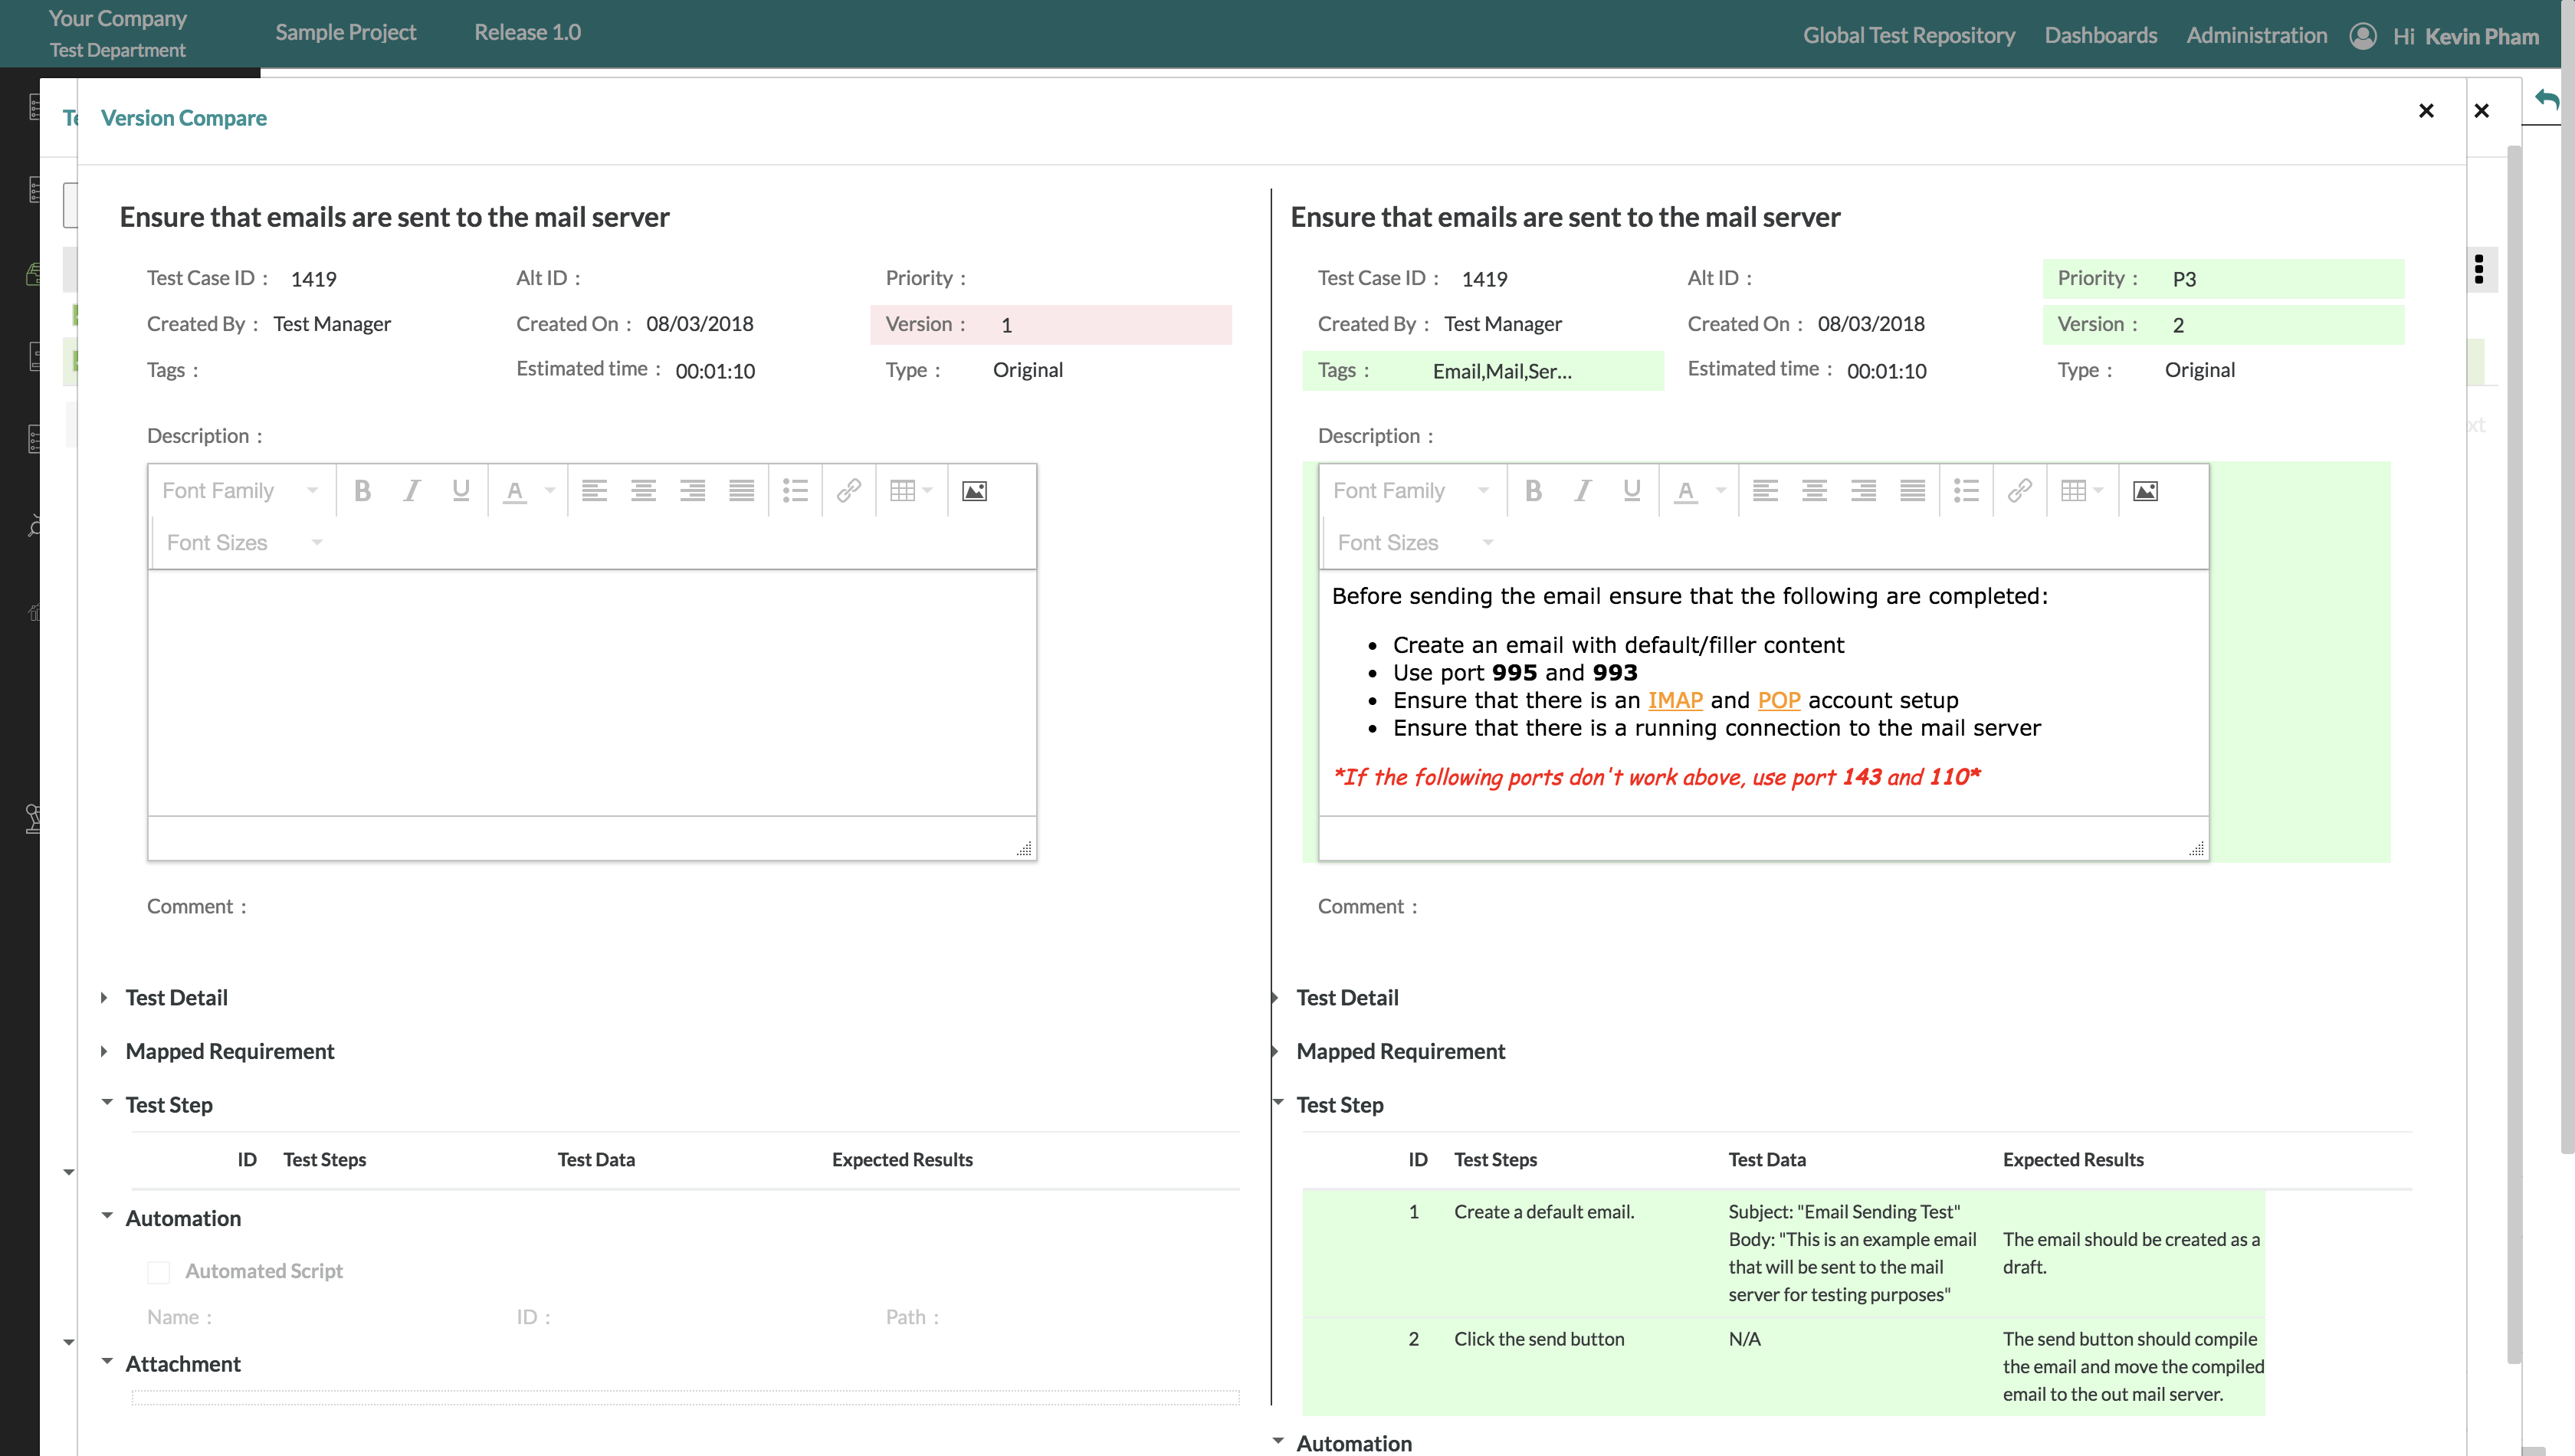Image resolution: width=2575 pixels, height=1456 pixels.
Task: Click Bold icon in left description editor
Action: click(x=363, y=491)
